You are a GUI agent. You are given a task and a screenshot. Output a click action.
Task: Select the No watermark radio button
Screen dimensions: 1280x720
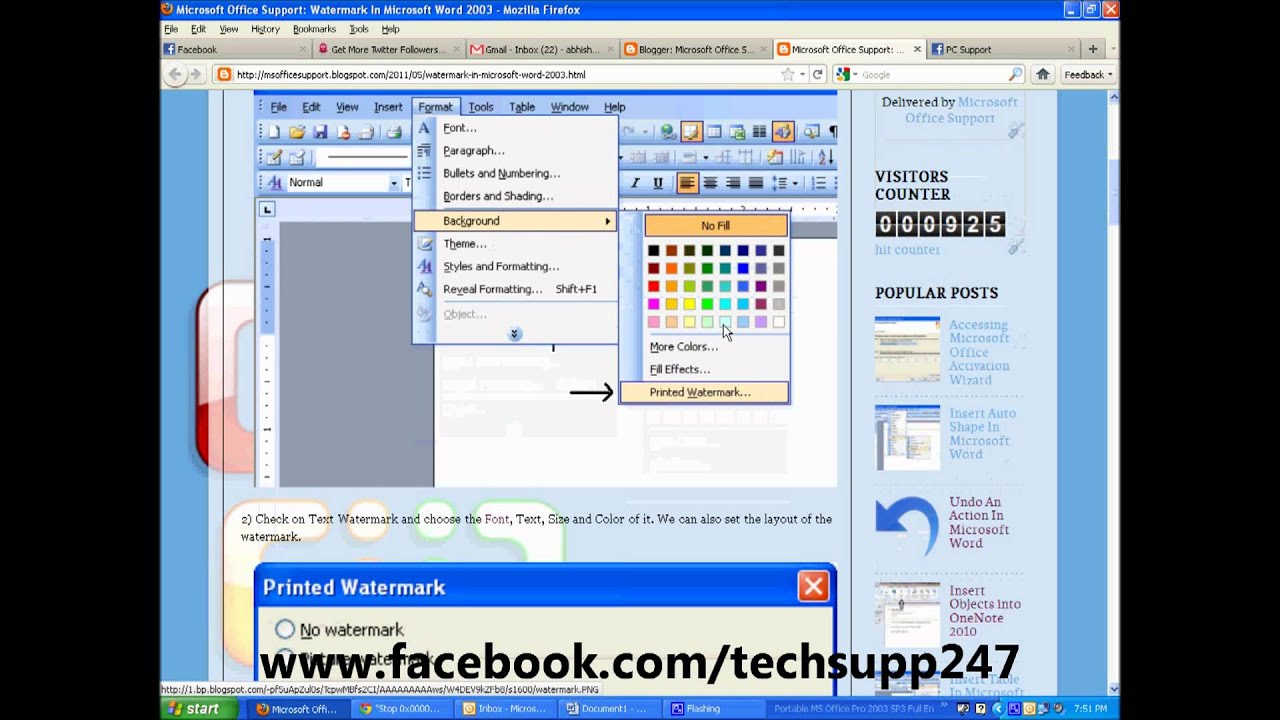(x=285, y=629)
